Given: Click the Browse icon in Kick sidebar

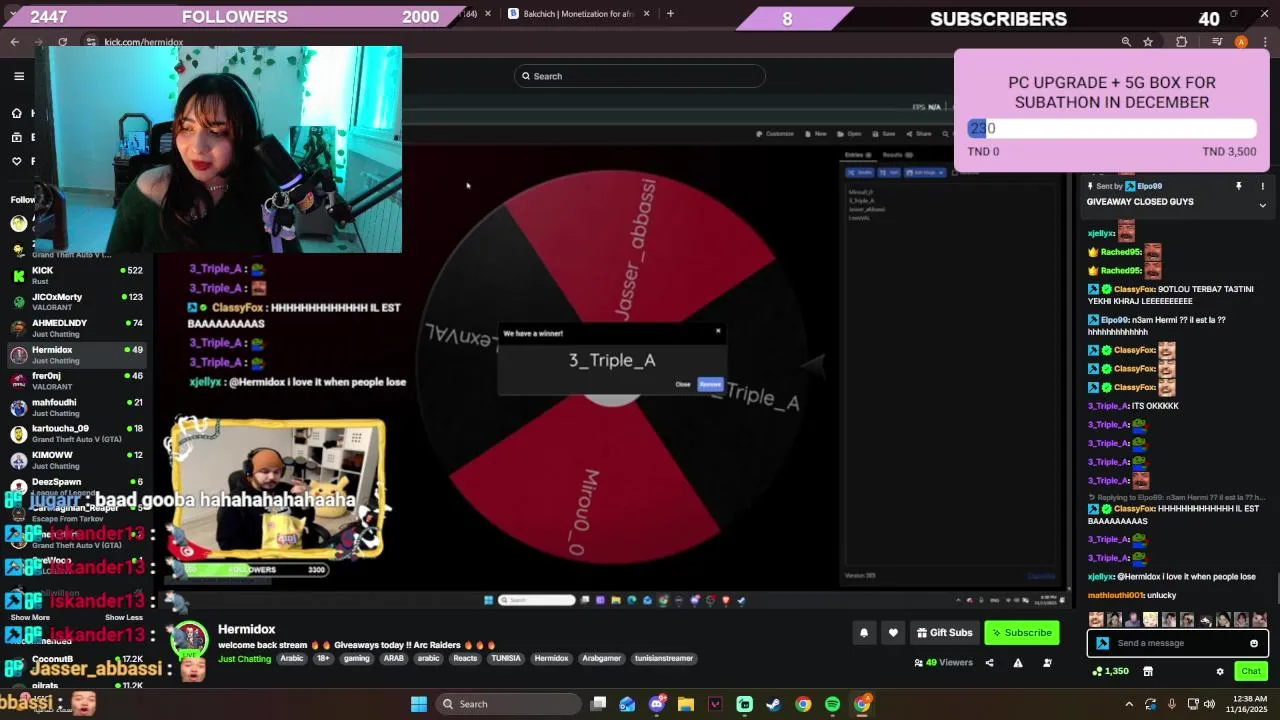Looking at the screenshot, I should click(x=16, y=137).
